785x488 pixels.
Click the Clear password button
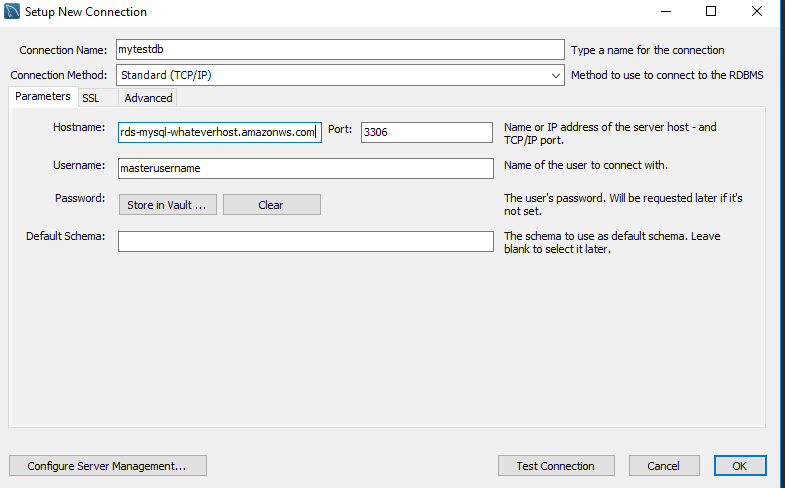pos(271,205)
